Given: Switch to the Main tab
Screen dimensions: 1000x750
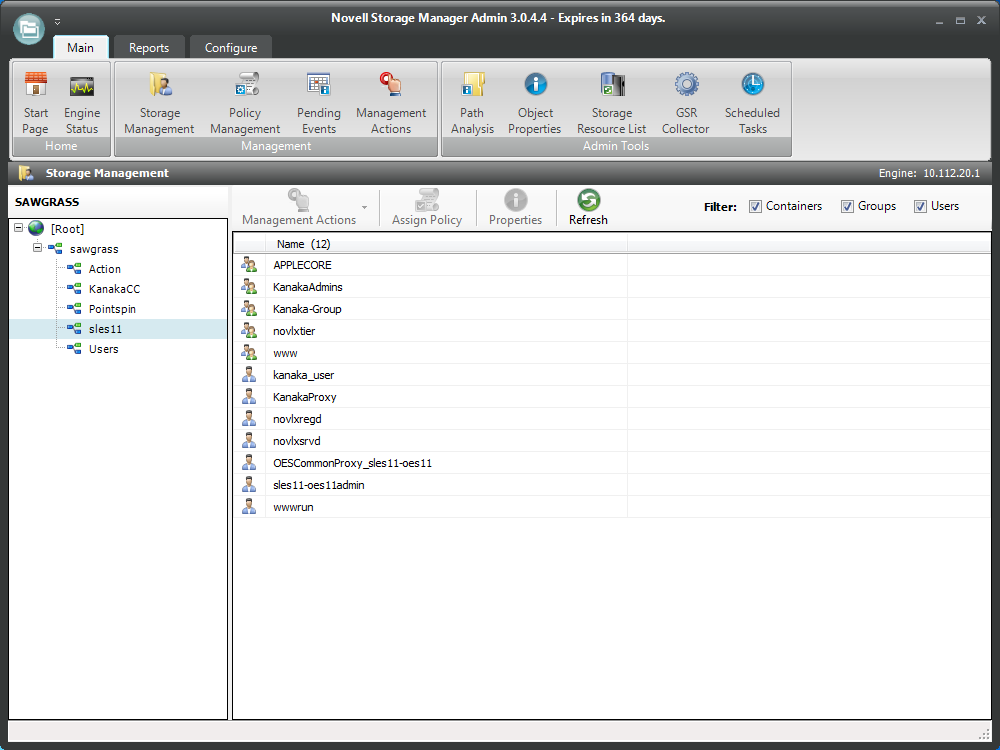Looking at the screenshot, I should [80, 48].
